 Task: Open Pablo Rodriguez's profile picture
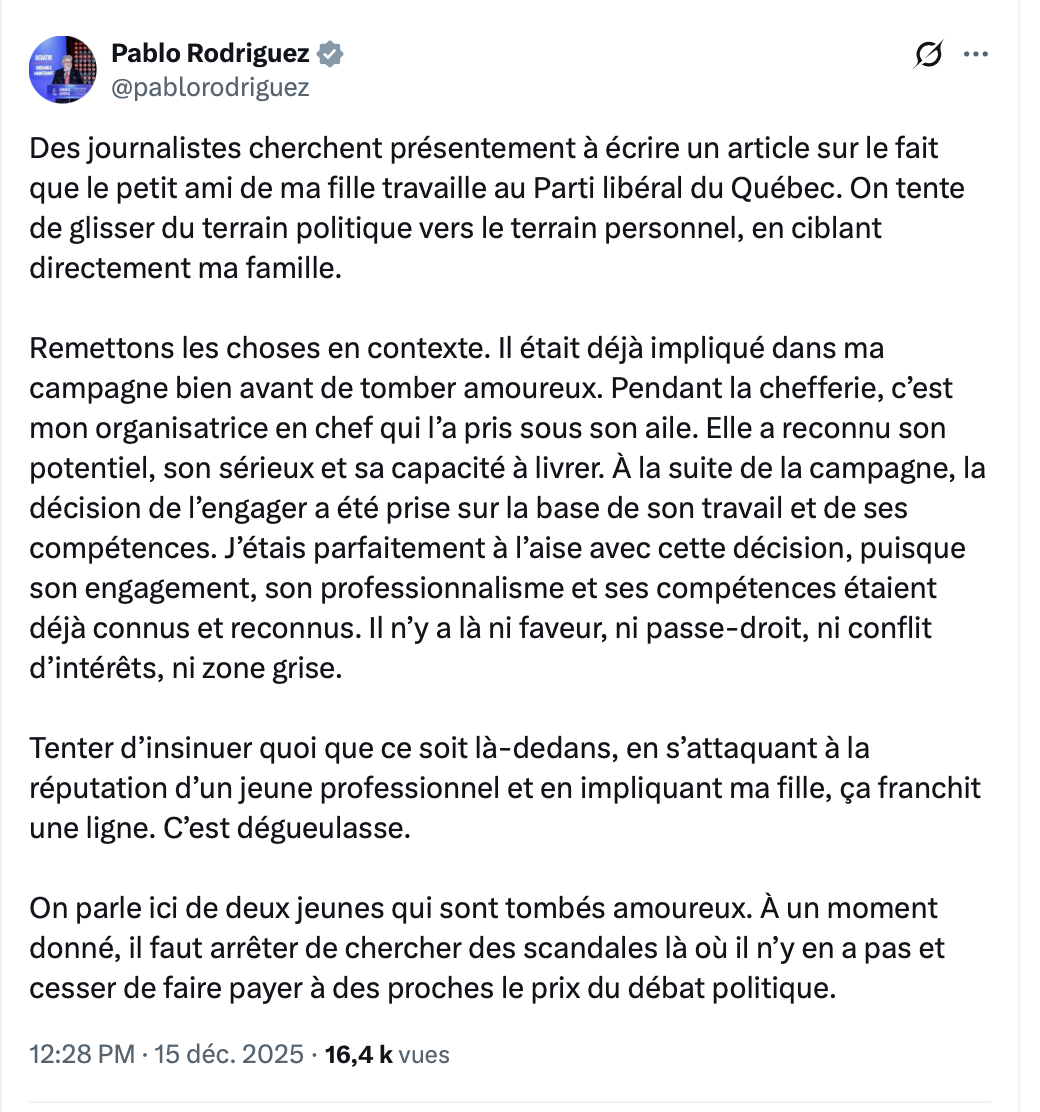pyautogui.click(x=62, y=70)
